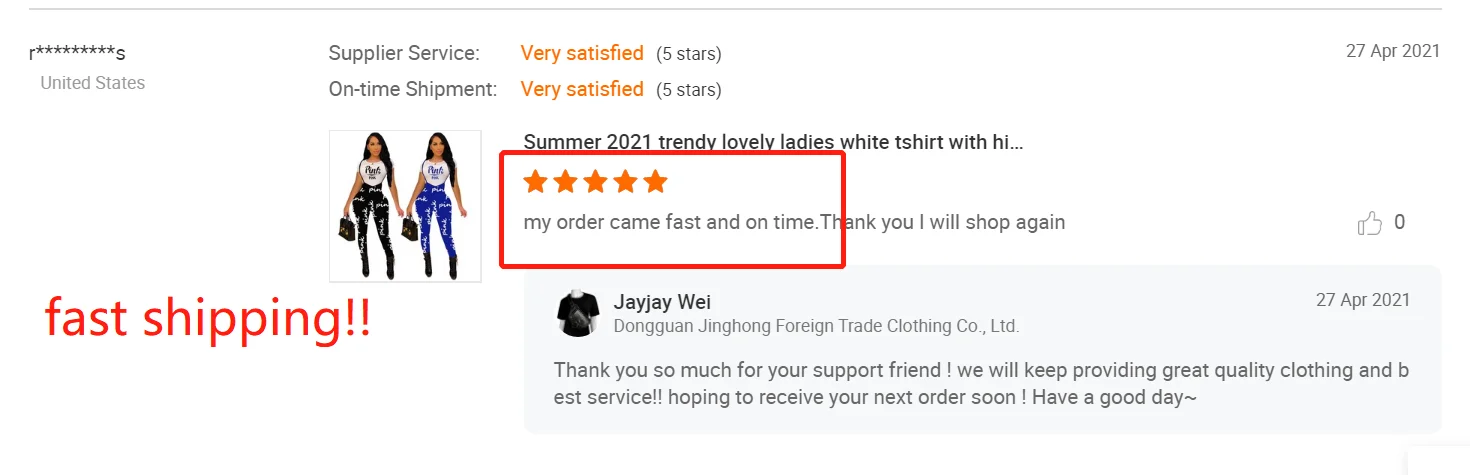
Task: Click reviewer name r*********s
Action: (x=77, y=54)
